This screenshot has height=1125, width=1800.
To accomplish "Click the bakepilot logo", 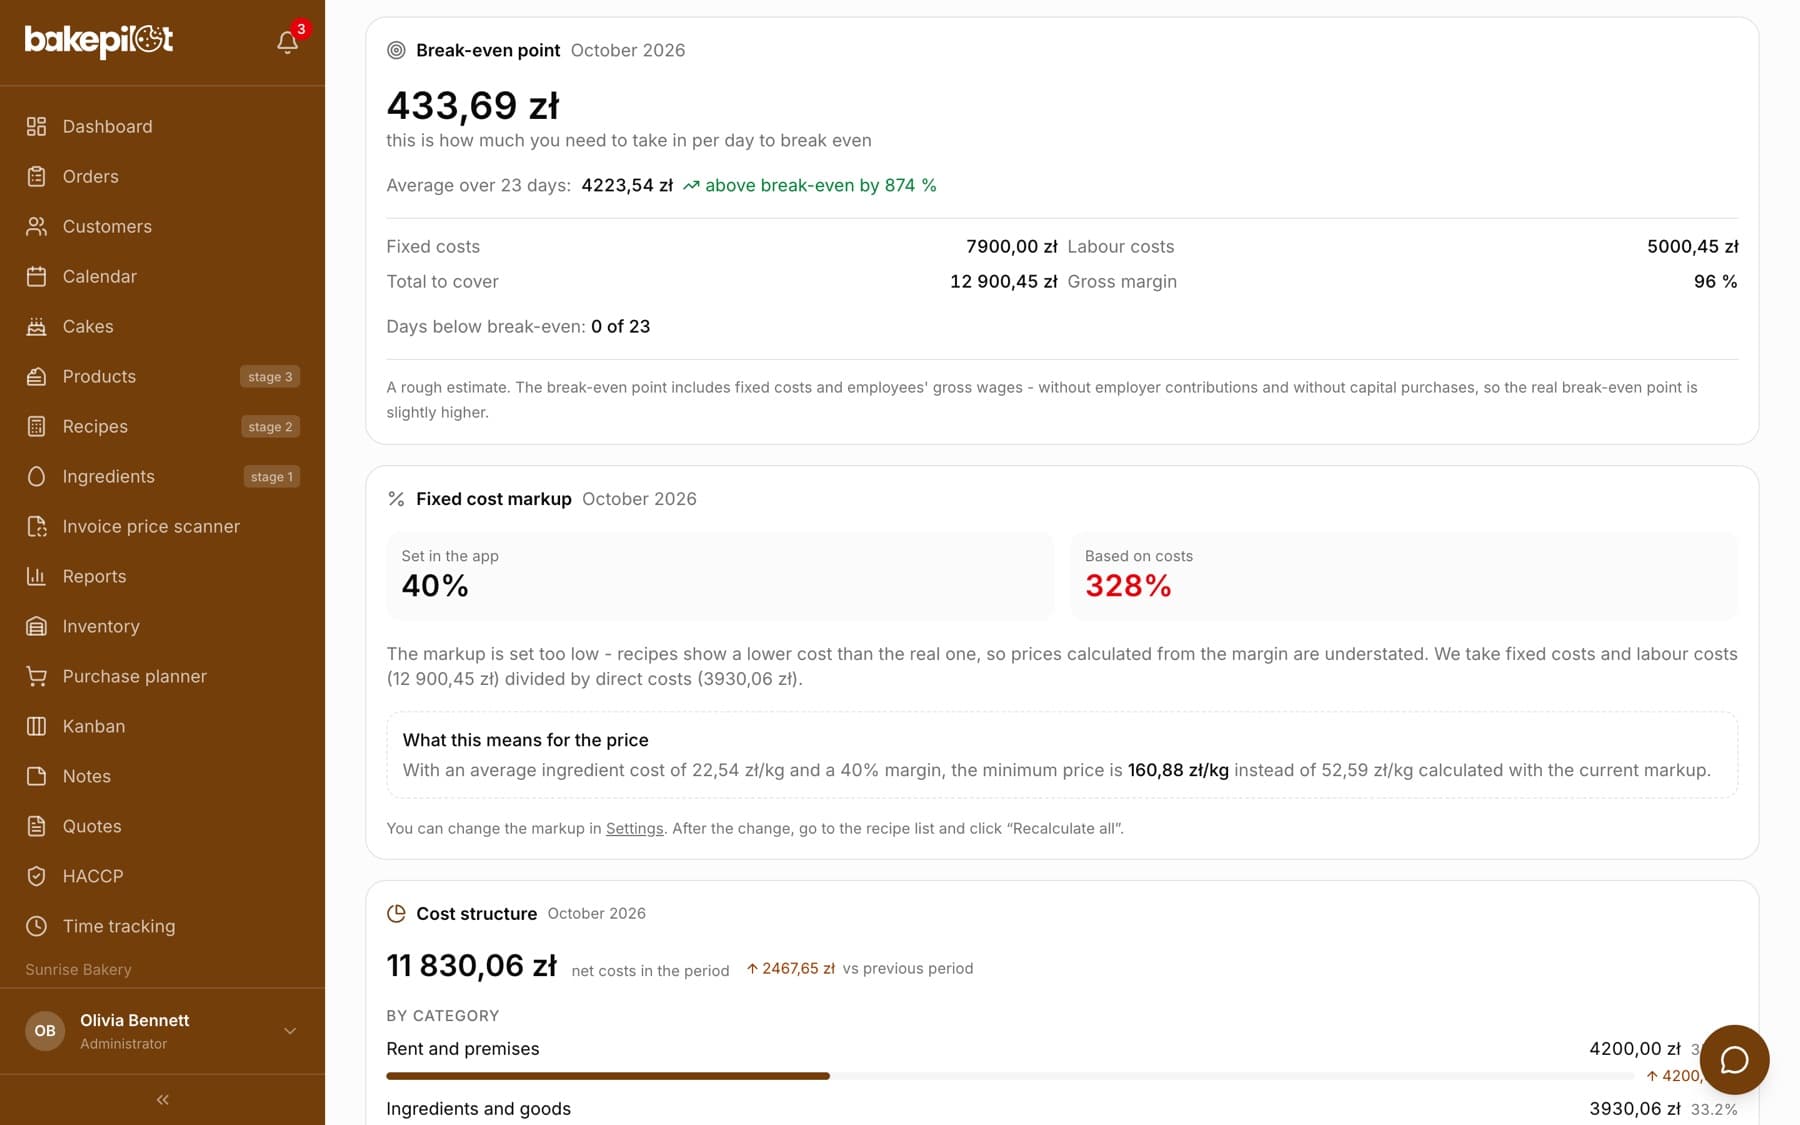I will pos(99,40).
